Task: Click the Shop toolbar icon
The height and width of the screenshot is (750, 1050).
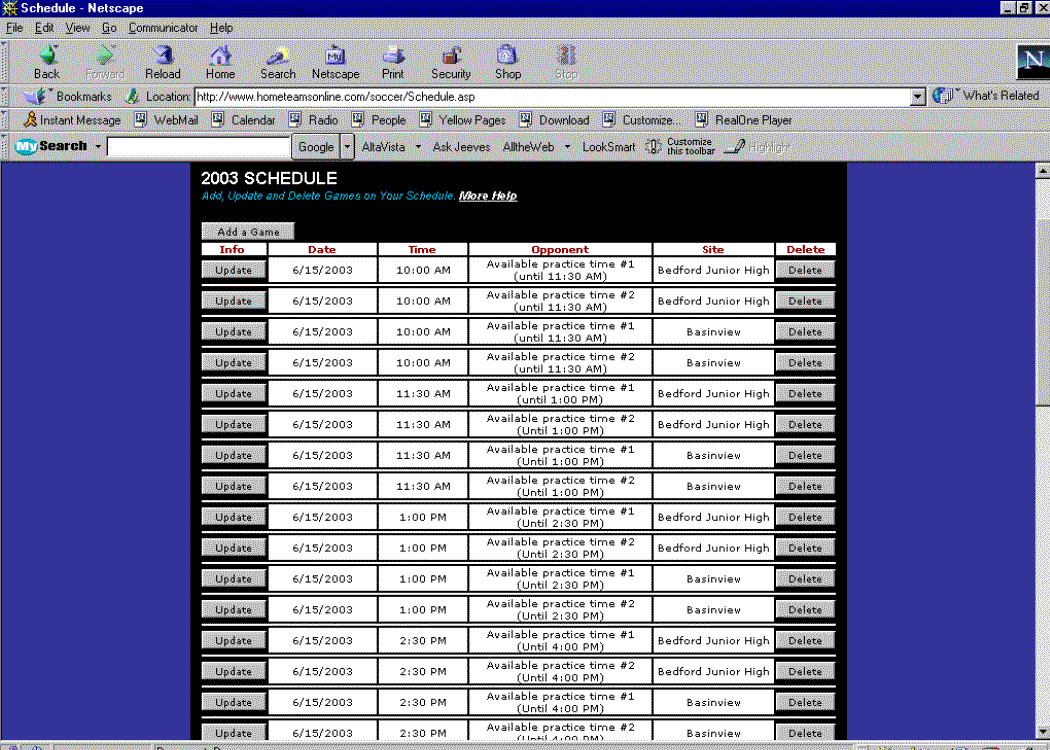Action: (508, 62)
